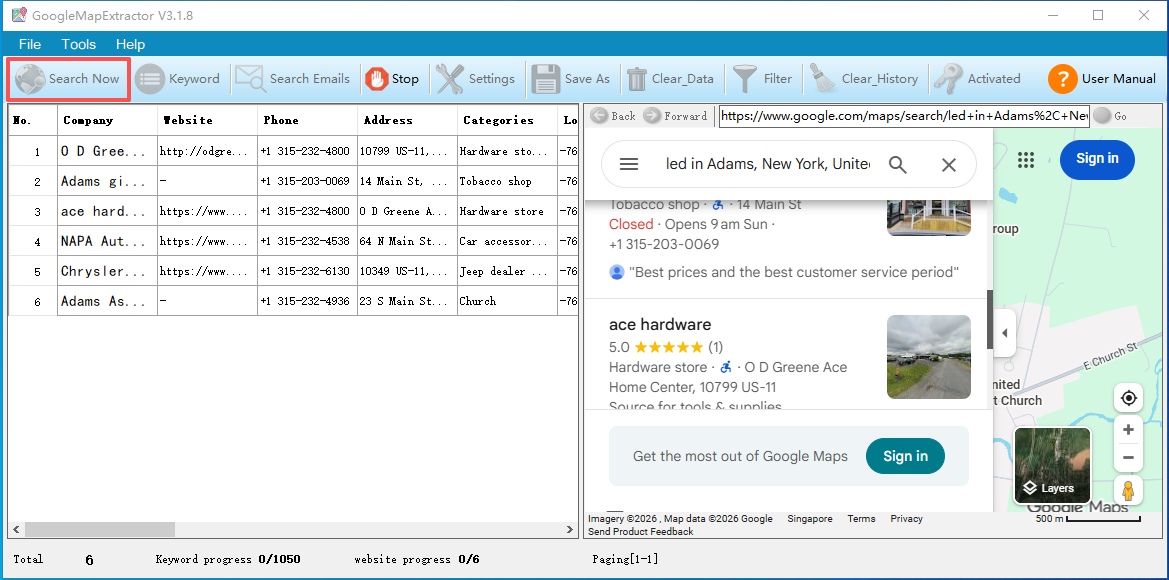This screenshot has height=580, width=1169.
Task: Clear data using the trash bin icon
Action: click(637, 79)
